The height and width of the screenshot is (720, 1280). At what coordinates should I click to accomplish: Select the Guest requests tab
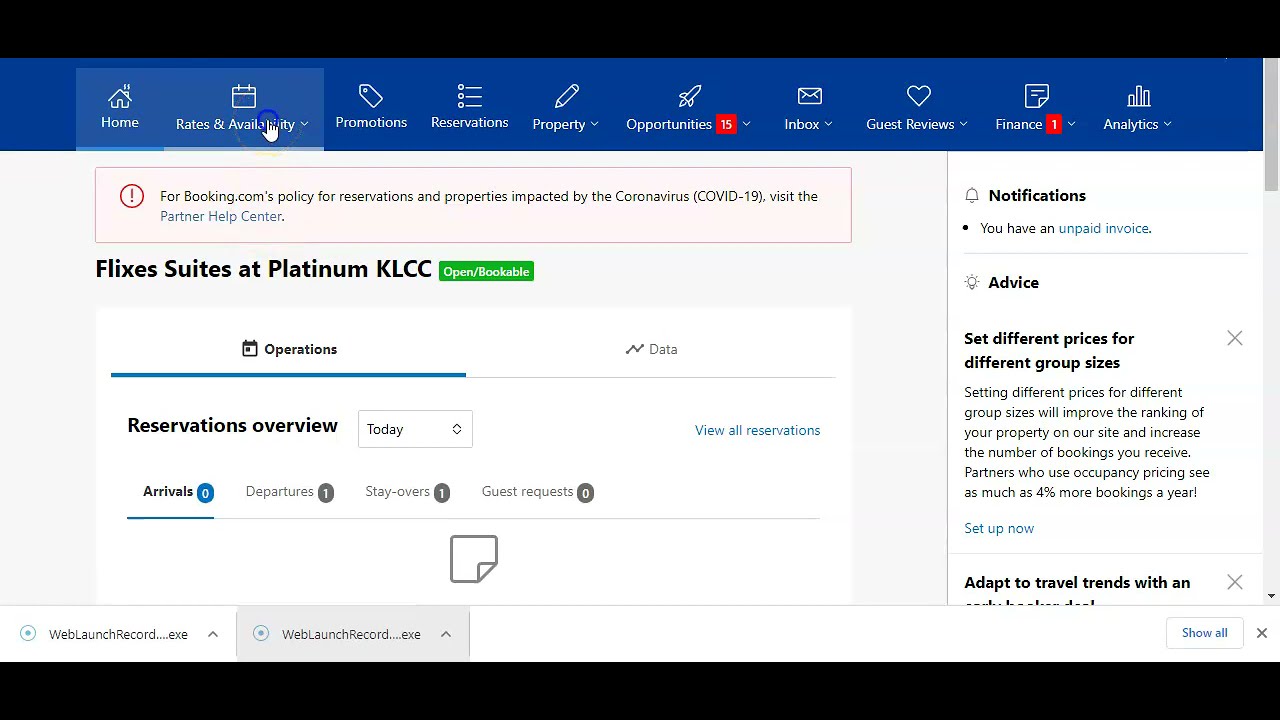pos(537,492)
